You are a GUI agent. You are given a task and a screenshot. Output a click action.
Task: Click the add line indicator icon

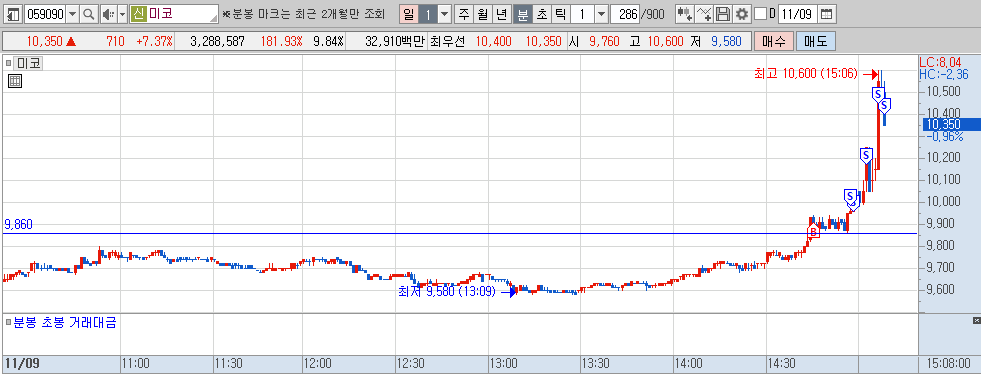click(x=704, y=14)
